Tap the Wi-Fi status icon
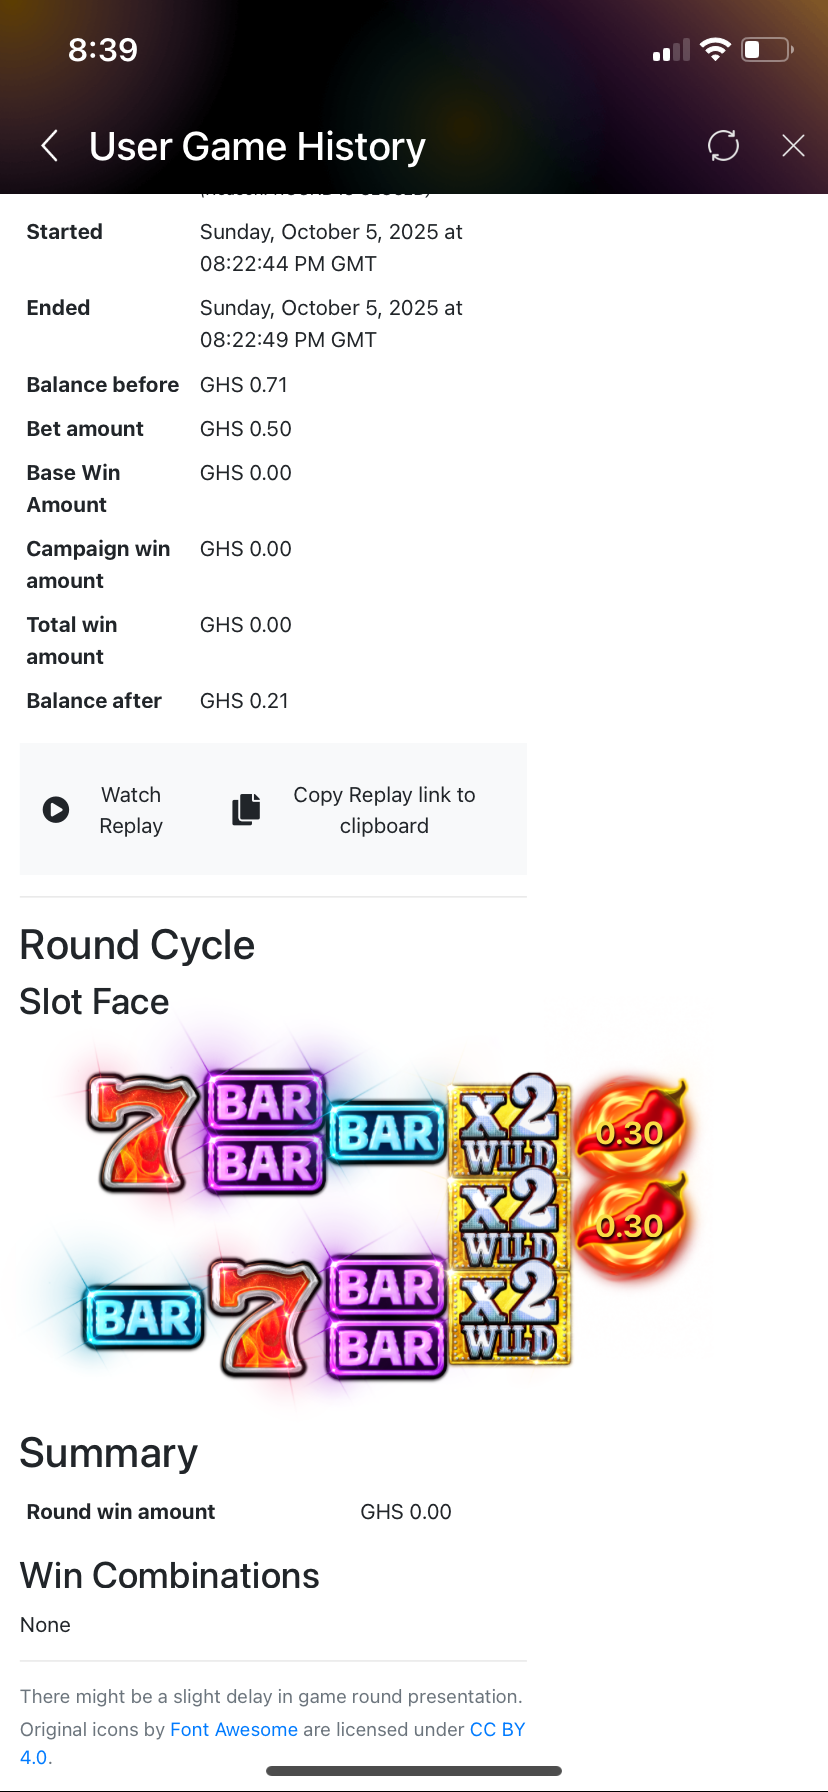828x1792 pixels. point(715,50)
